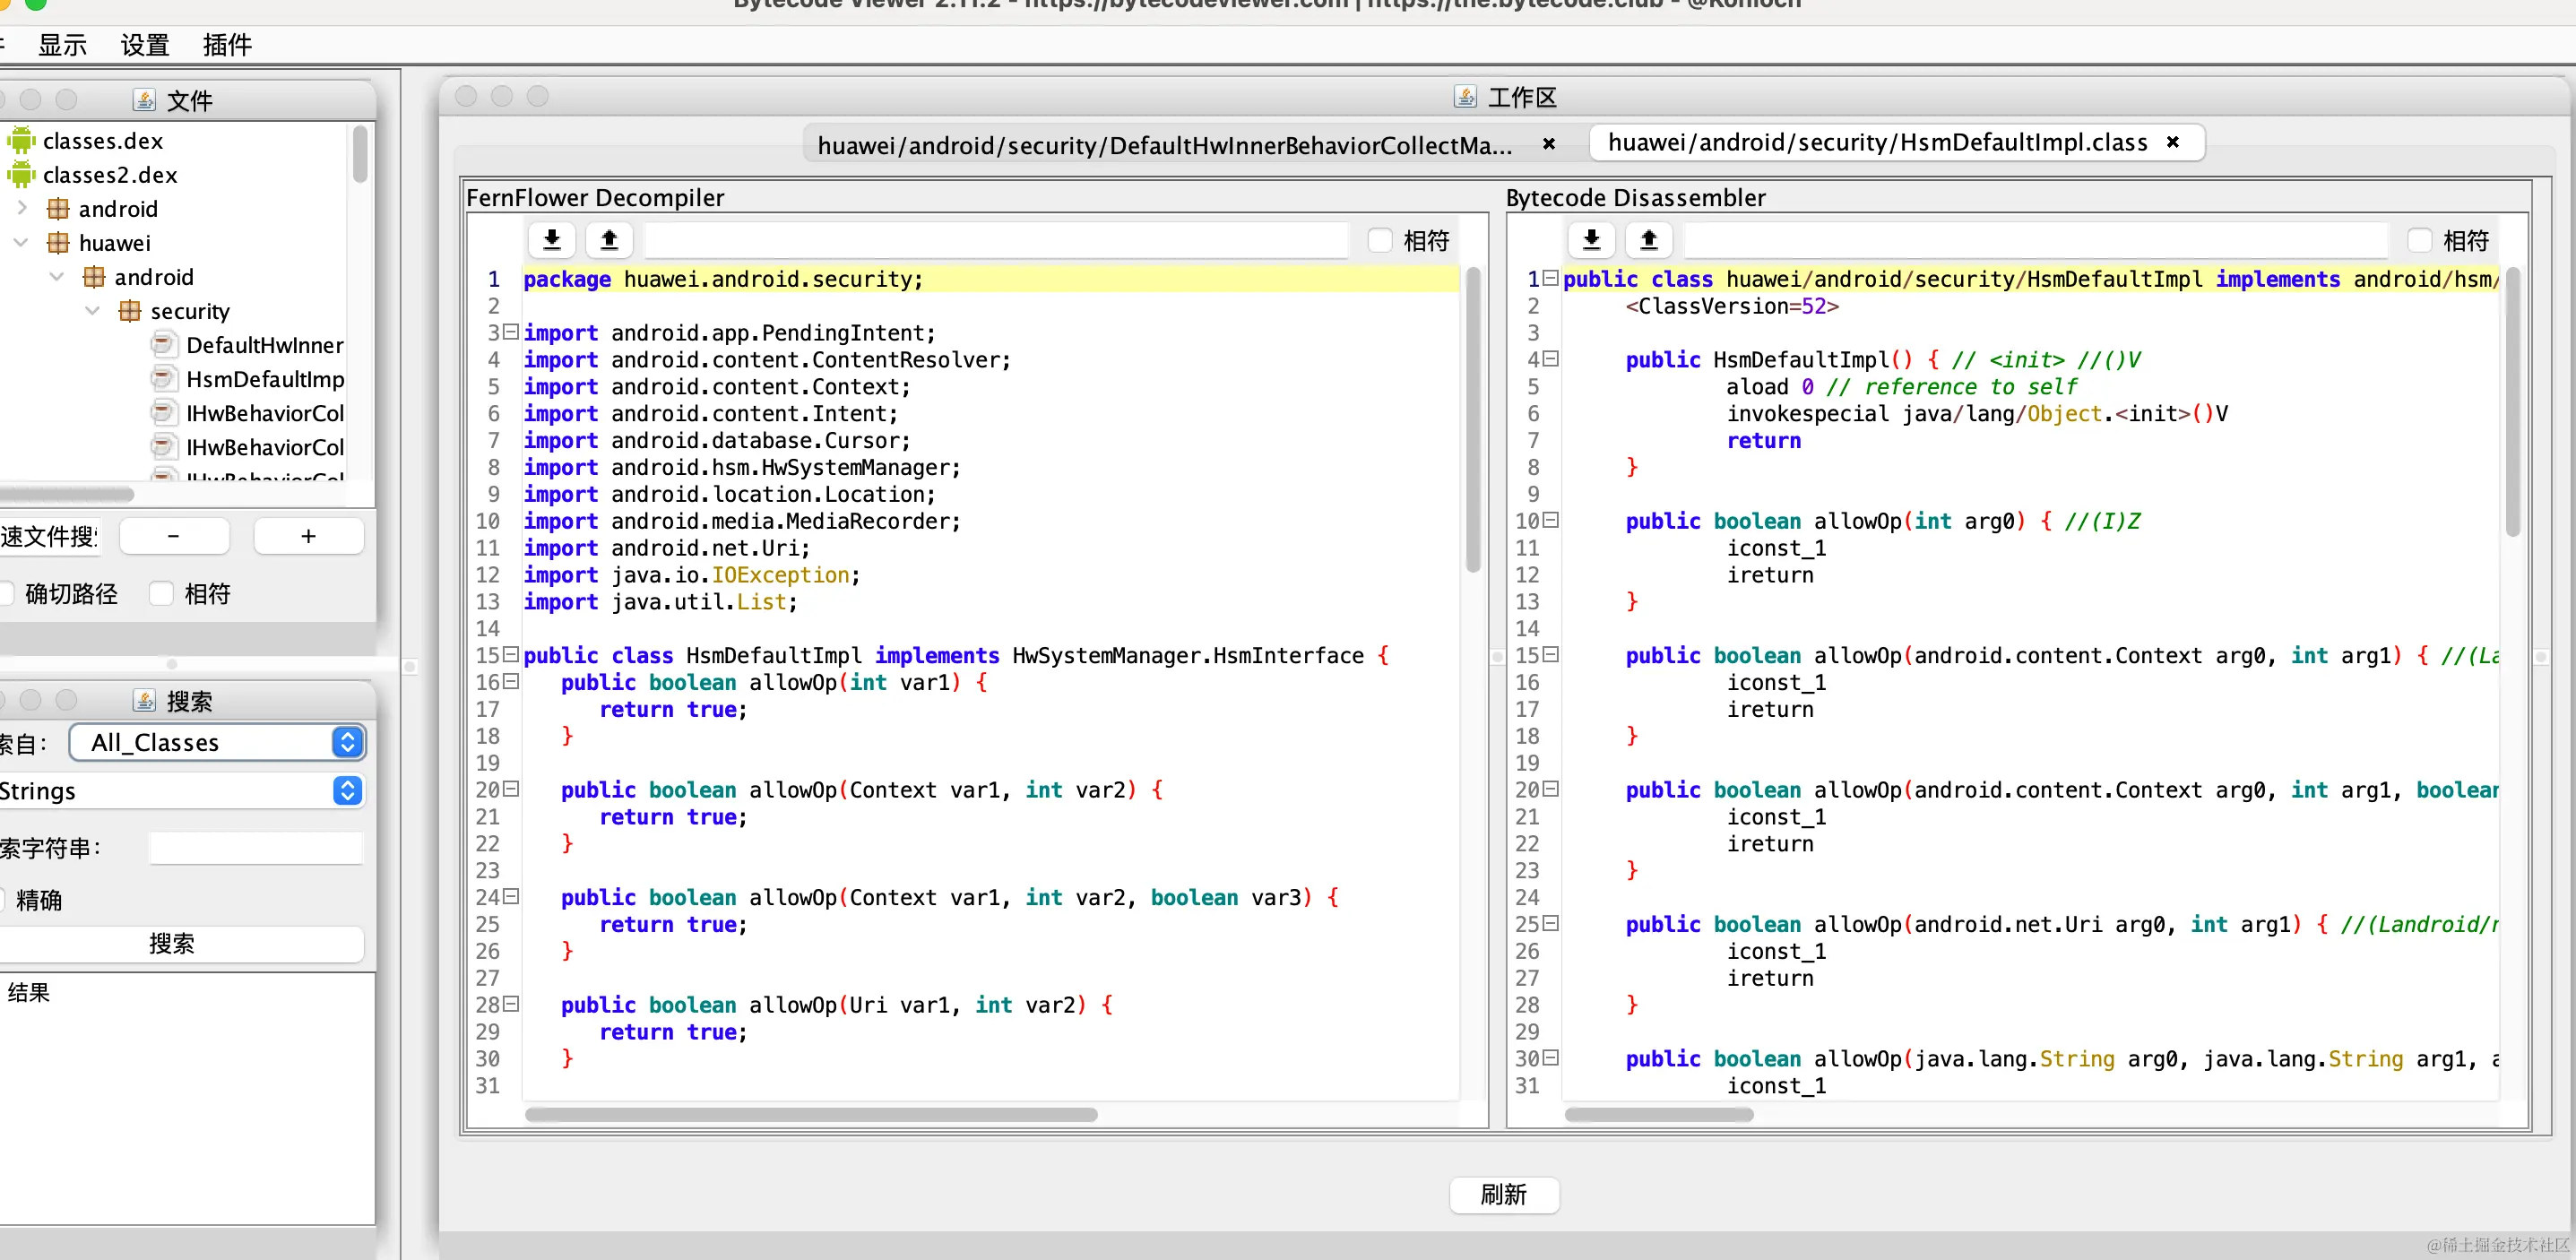This screenshot has height=1260, width=2576.
Task: Toggle 相符 checkbox in Bytecode Disassembler pane
Action: (x=2420, y=240)
